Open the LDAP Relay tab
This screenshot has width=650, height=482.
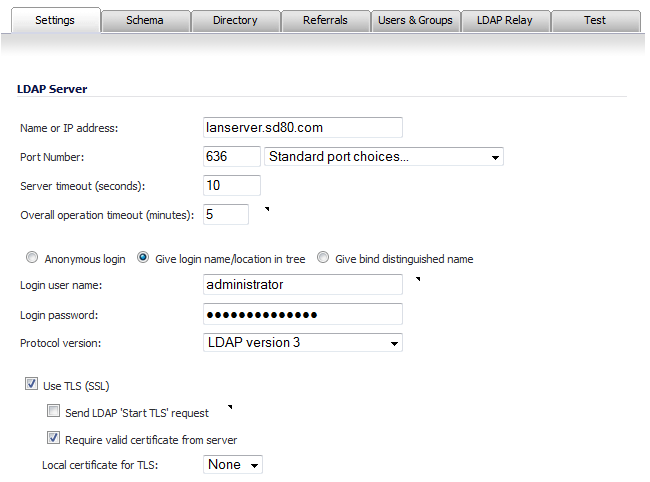[505, 21]
